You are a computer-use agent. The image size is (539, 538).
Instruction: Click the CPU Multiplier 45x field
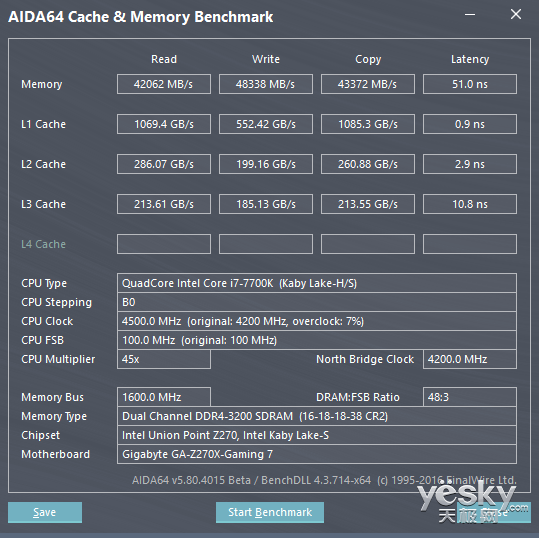point(164,359)
